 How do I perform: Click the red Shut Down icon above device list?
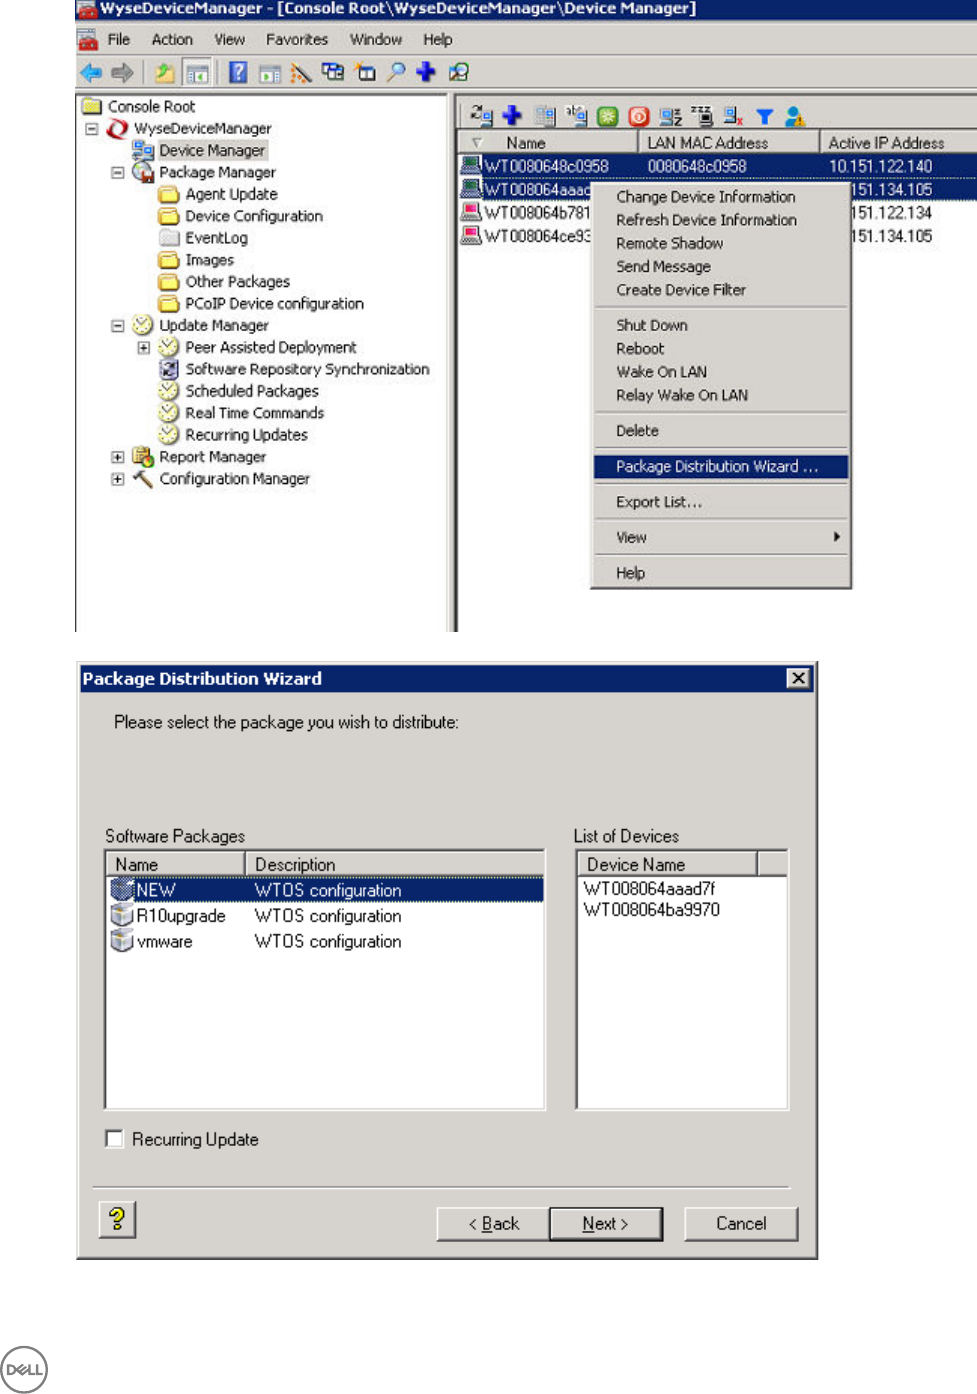[638, 117]
